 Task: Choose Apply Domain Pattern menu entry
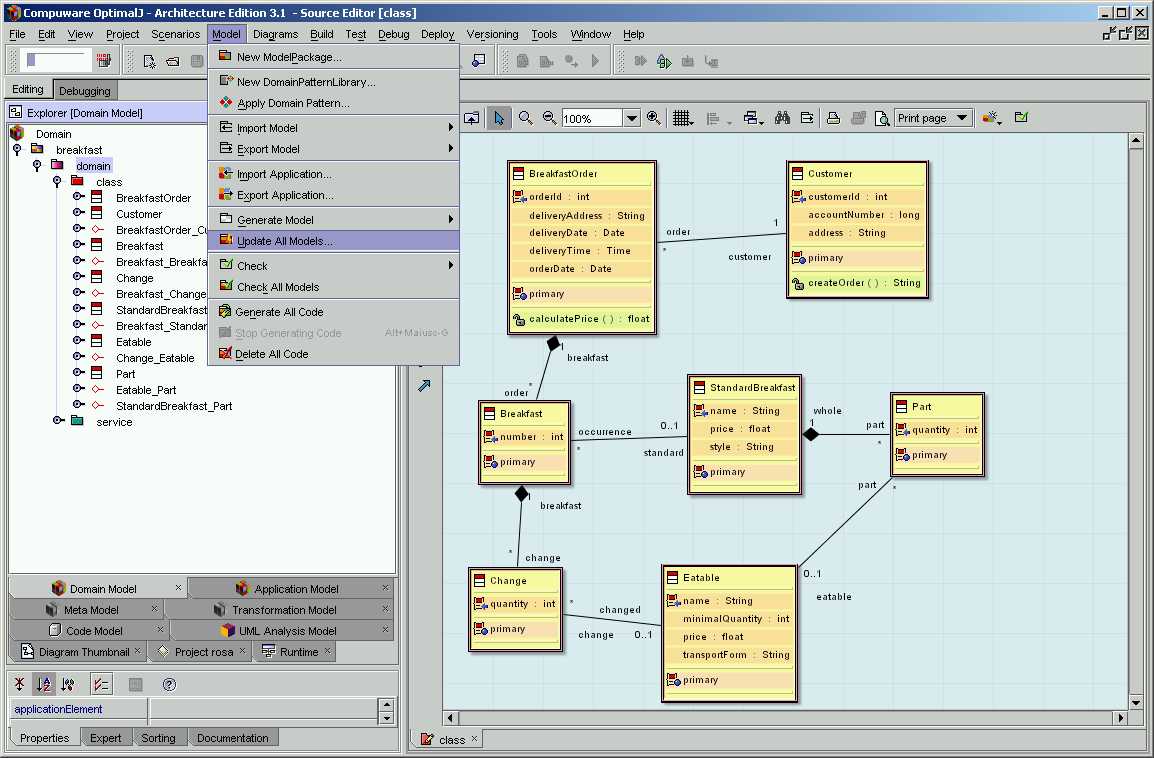(x=334, y=103)
